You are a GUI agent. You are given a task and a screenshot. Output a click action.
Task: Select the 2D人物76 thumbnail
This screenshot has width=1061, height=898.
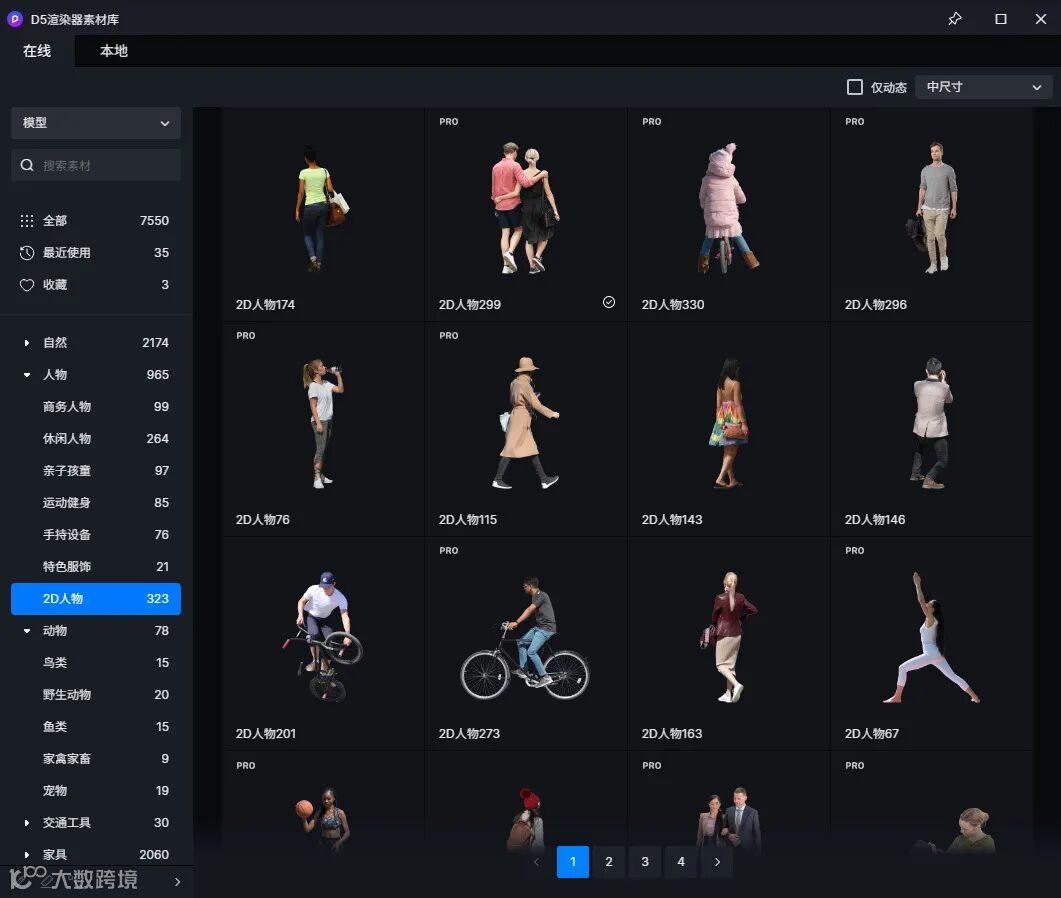click(x=323, y=429)
